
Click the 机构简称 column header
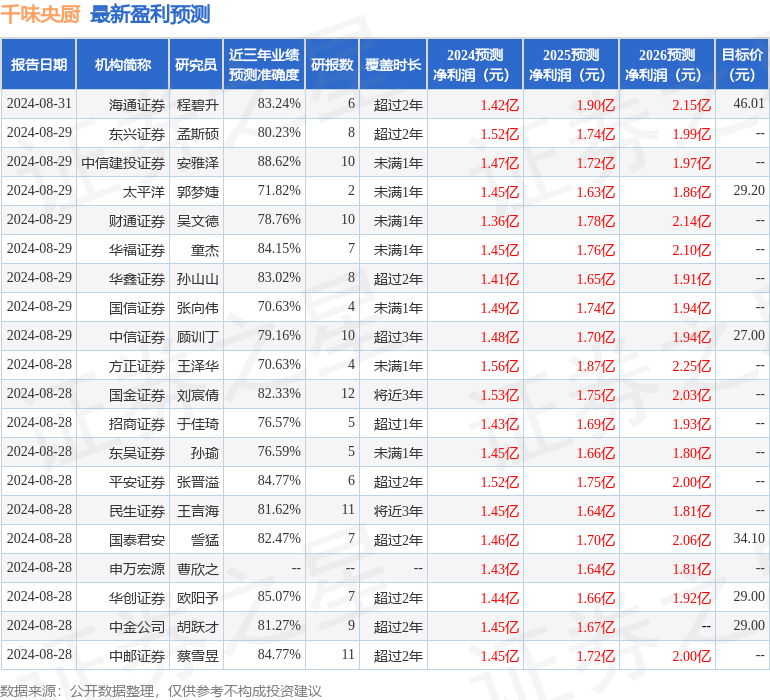coord(123,64)
